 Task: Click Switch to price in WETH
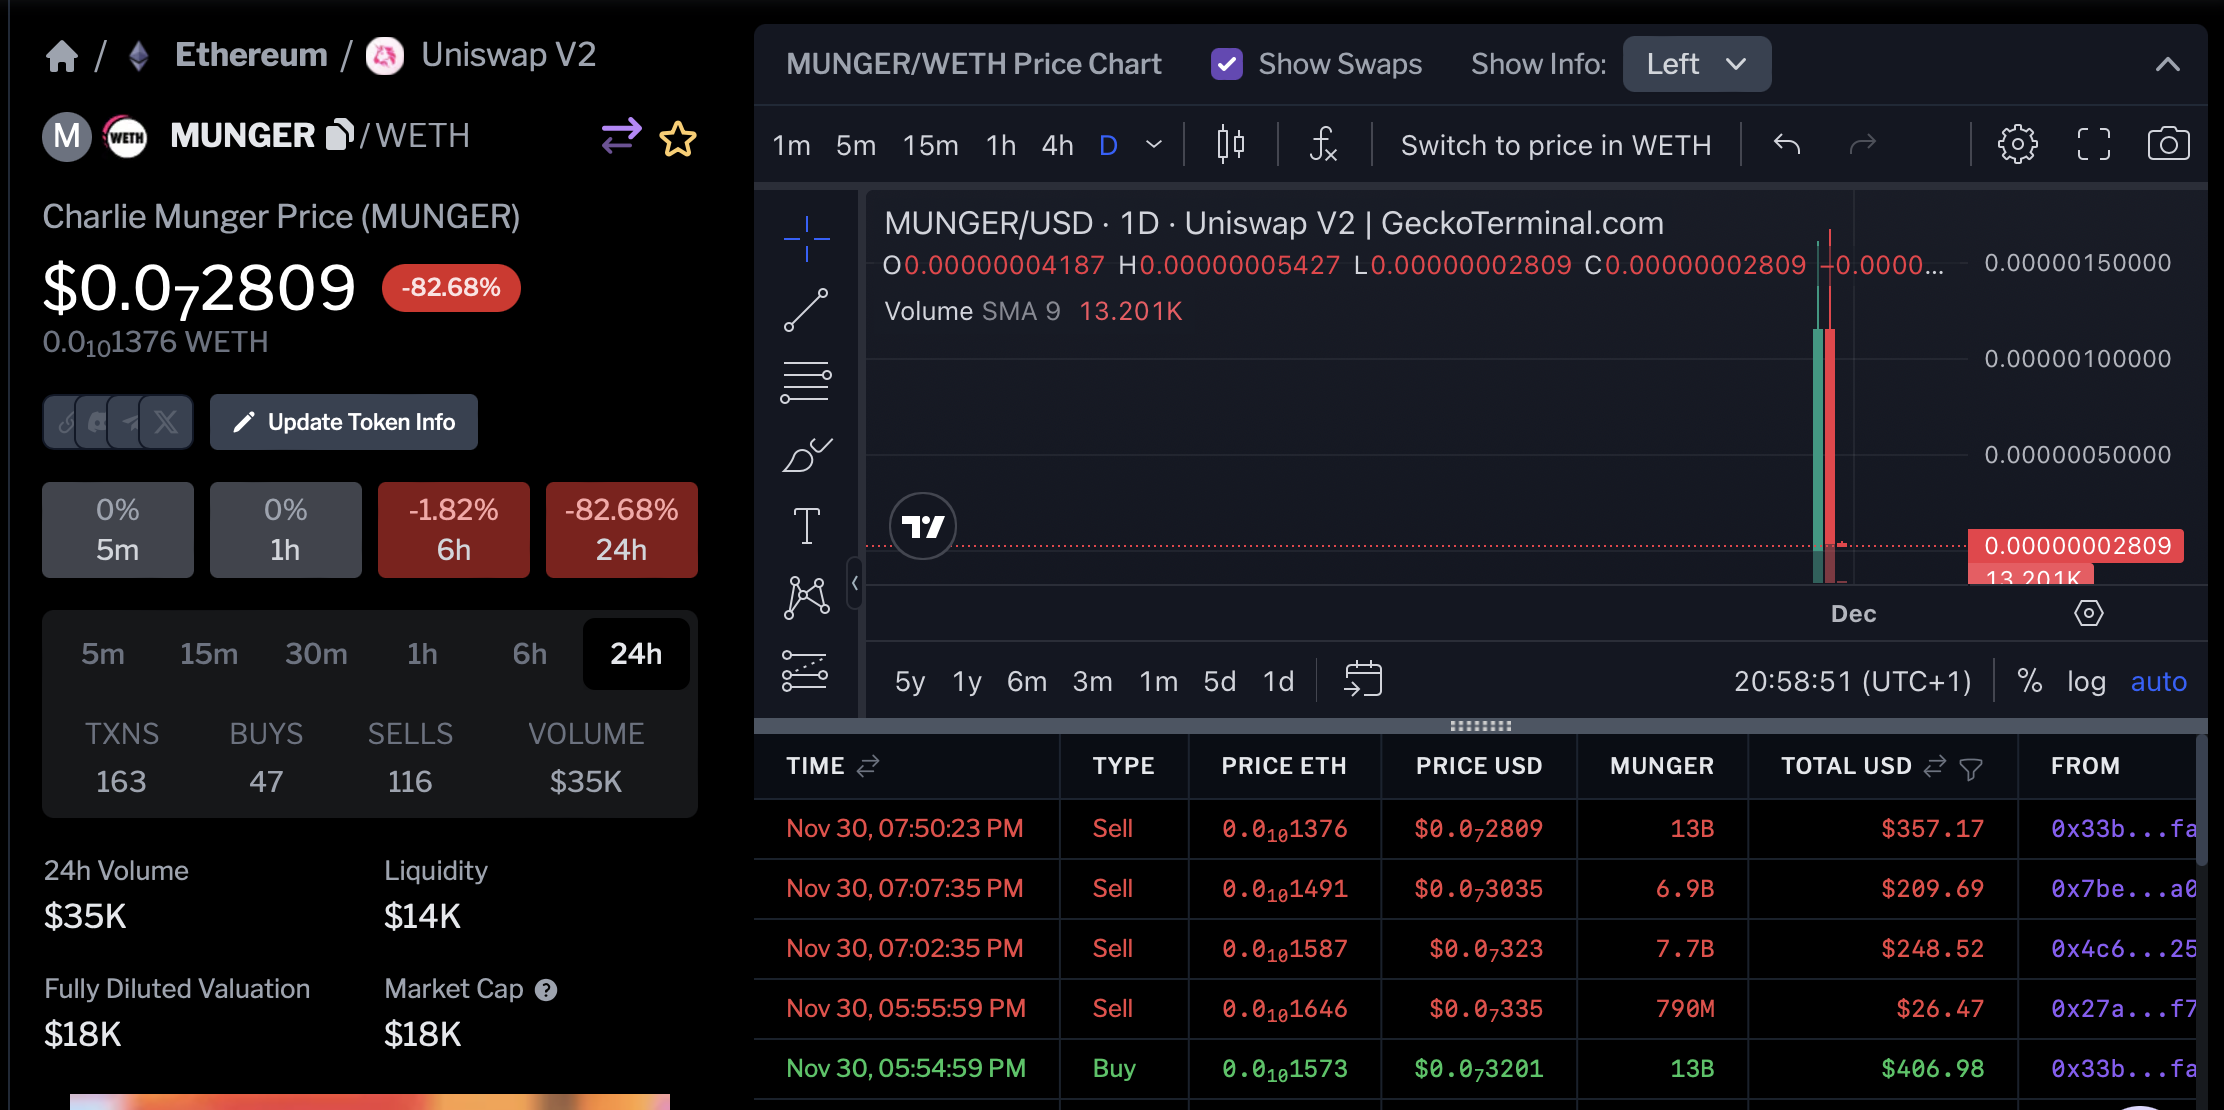tap(1555, 146)
